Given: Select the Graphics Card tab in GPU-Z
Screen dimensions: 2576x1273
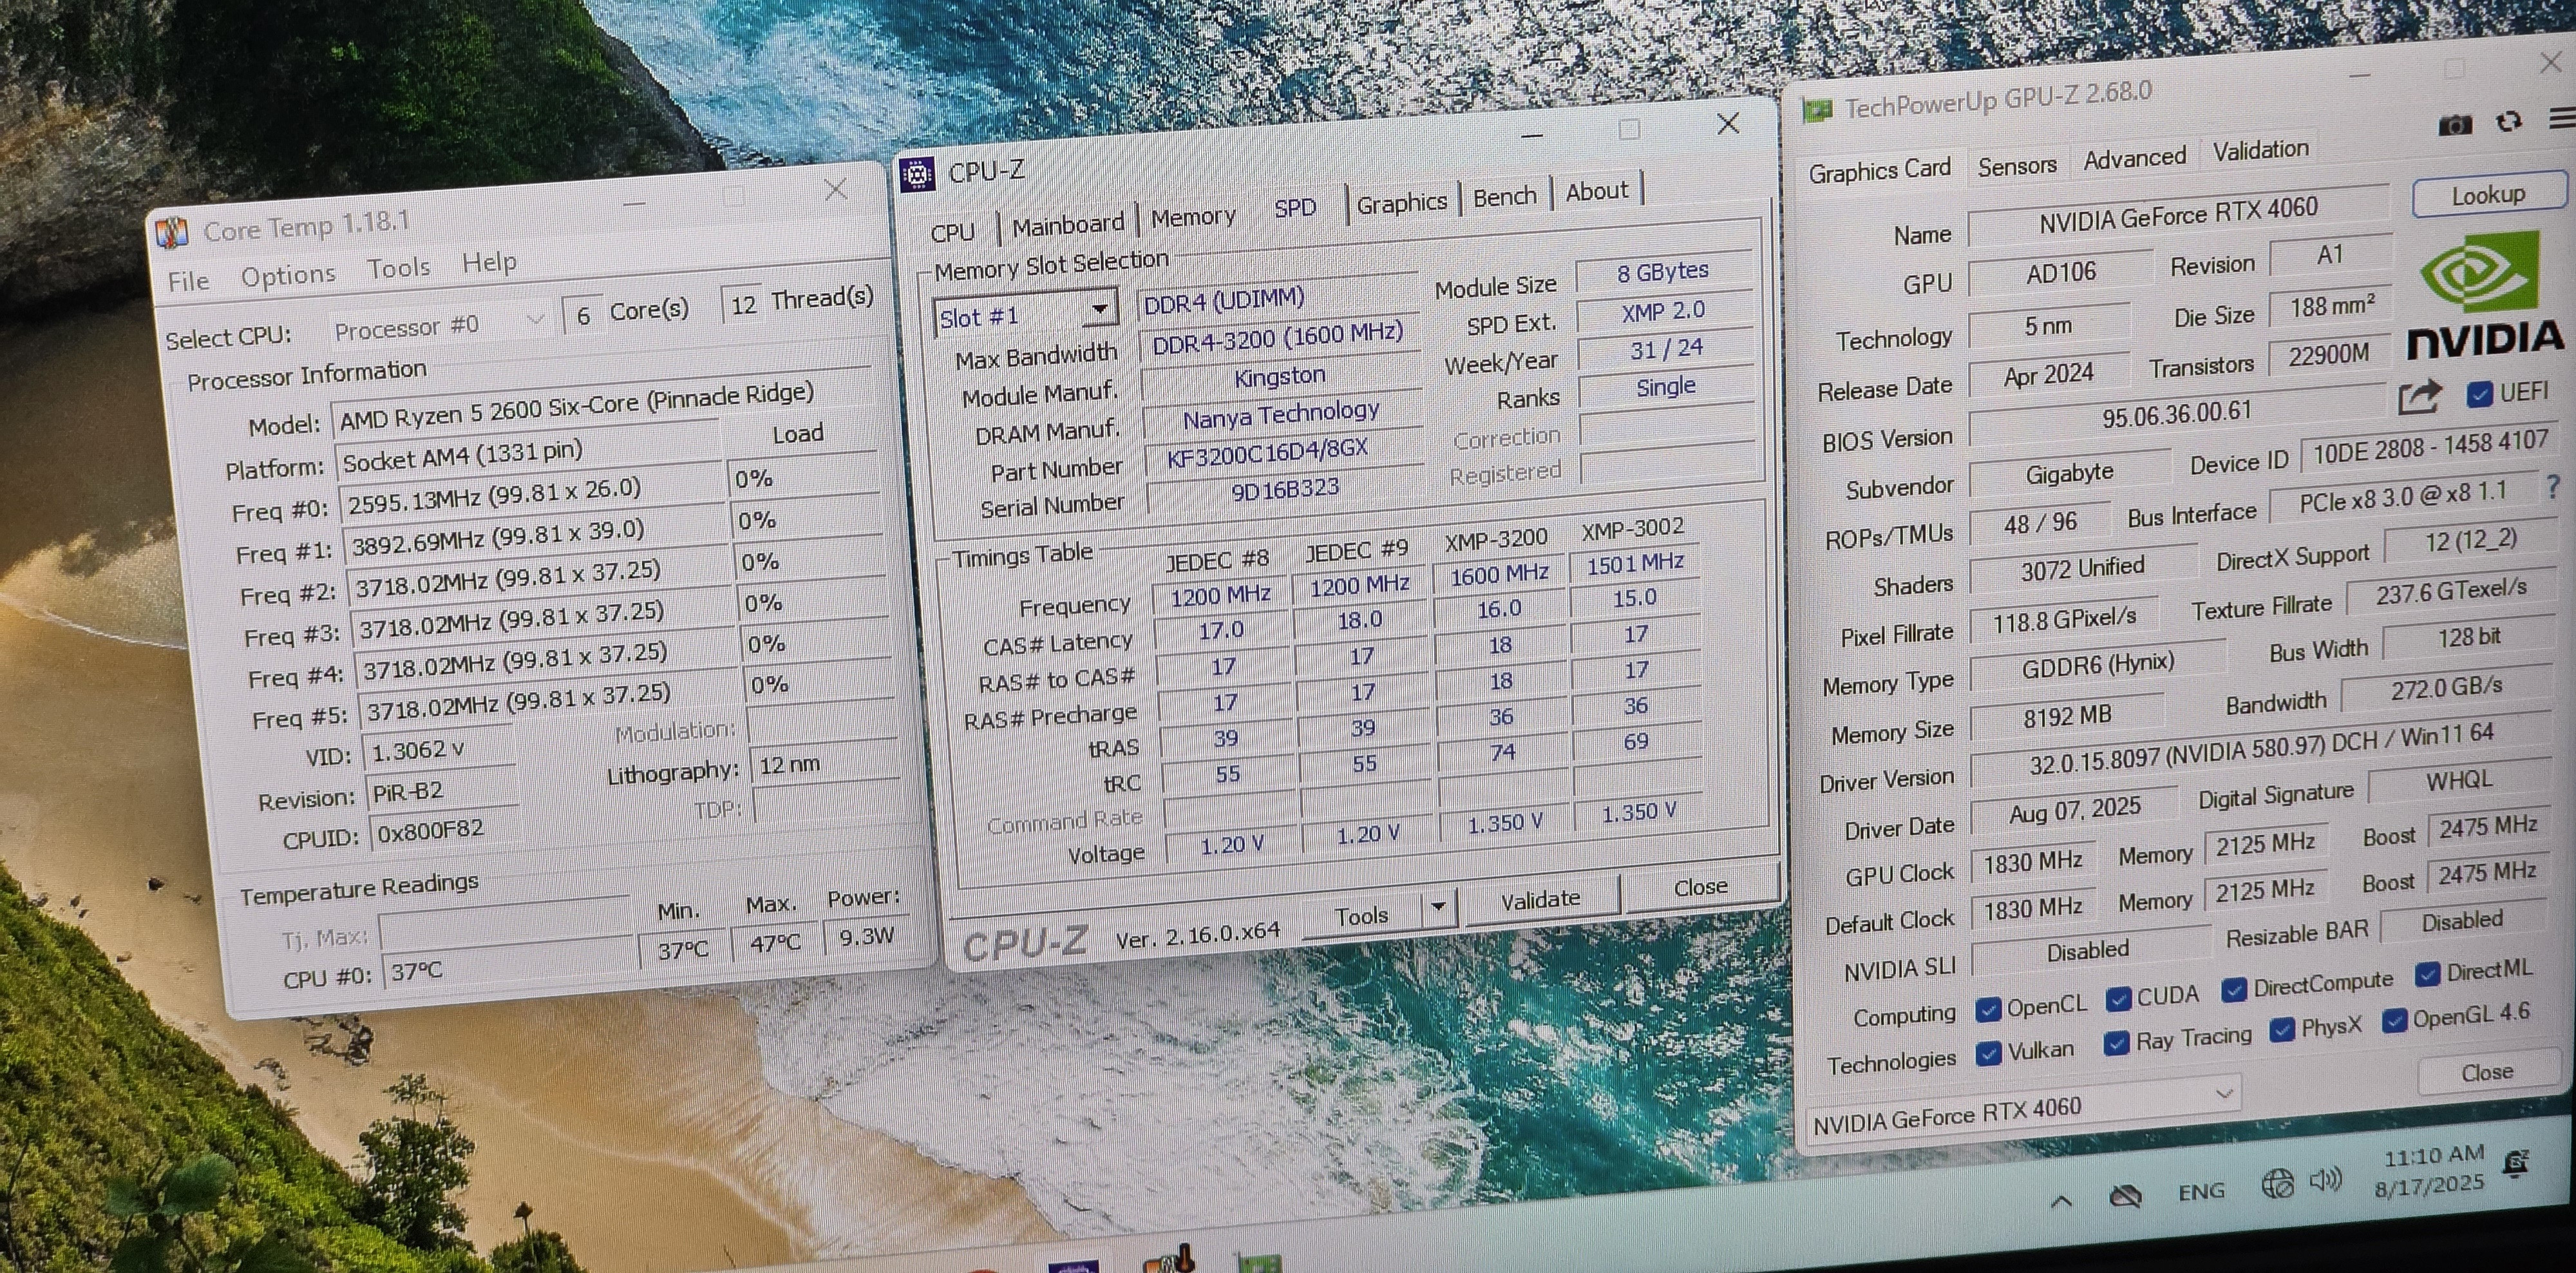Looking at the screenshot, I should (x=1879, y=171).
